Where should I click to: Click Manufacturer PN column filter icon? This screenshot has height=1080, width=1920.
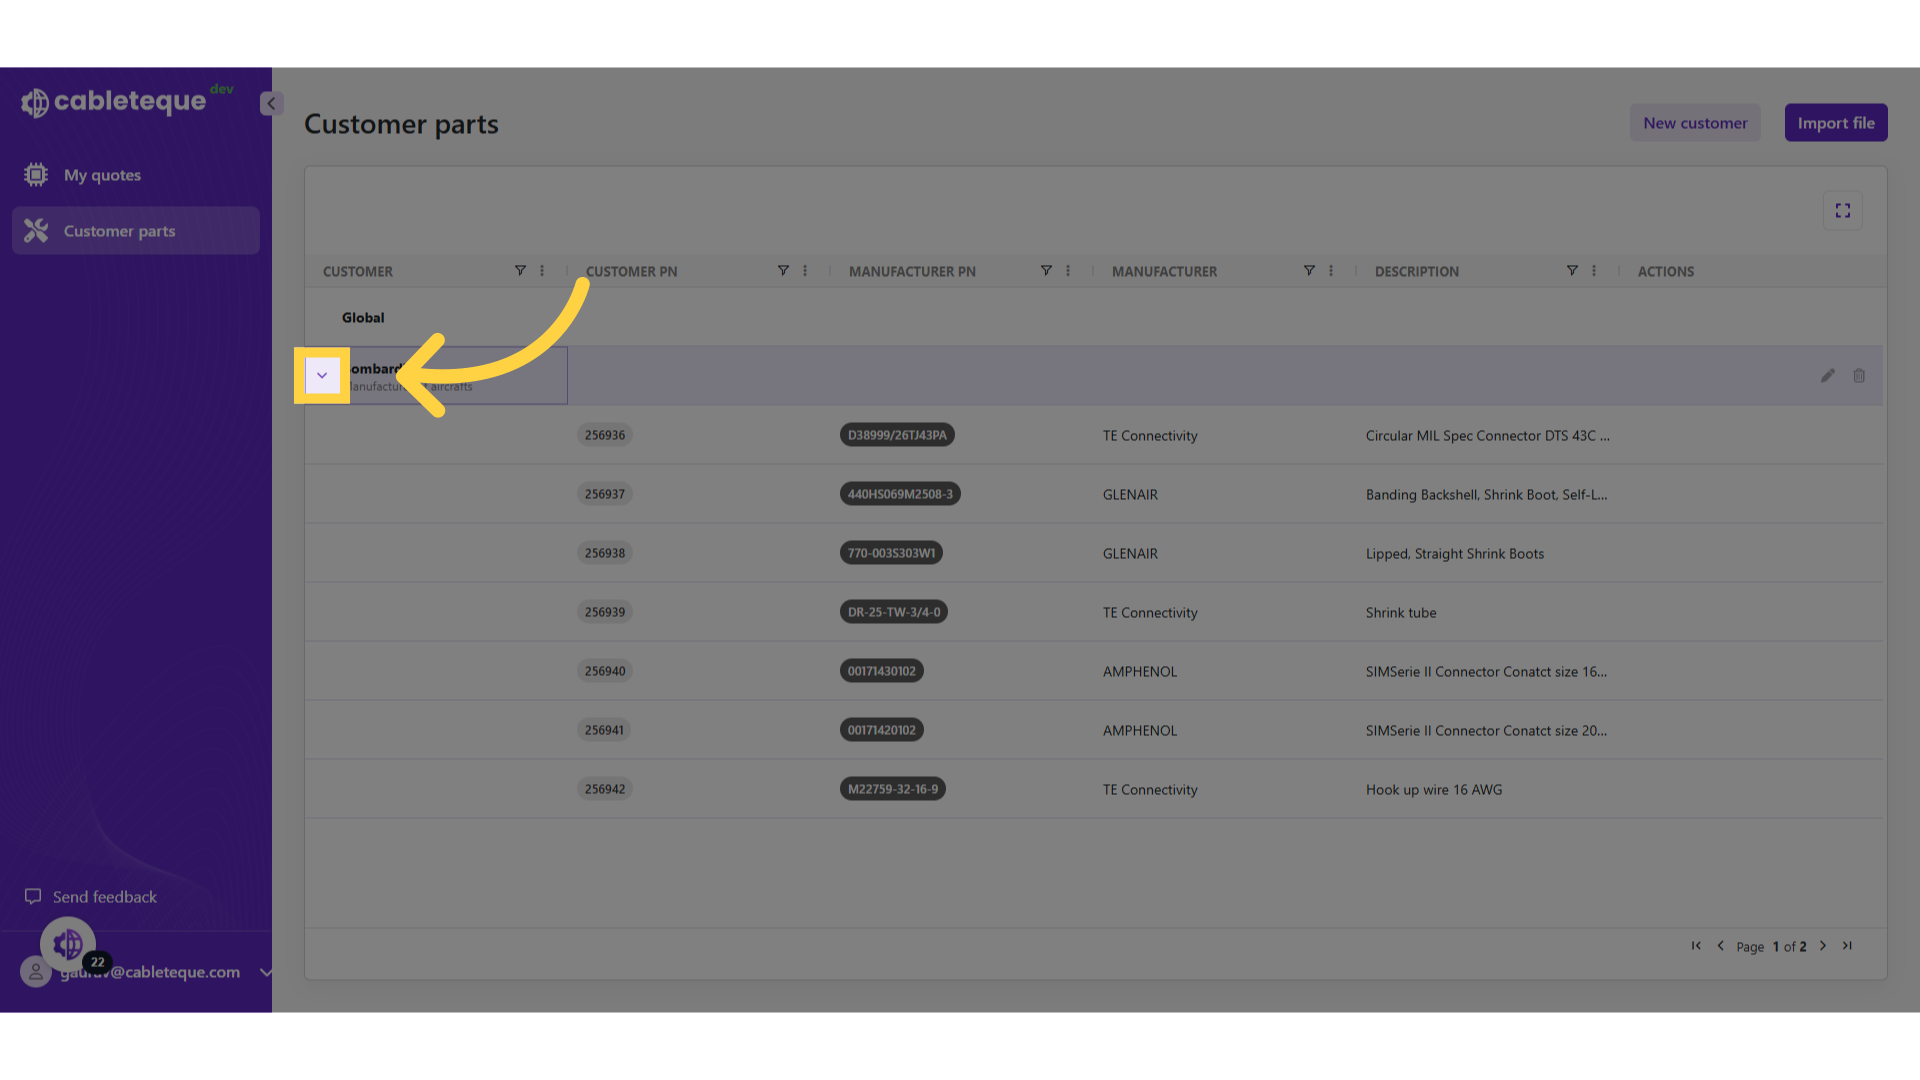(x=1046, y=271)
